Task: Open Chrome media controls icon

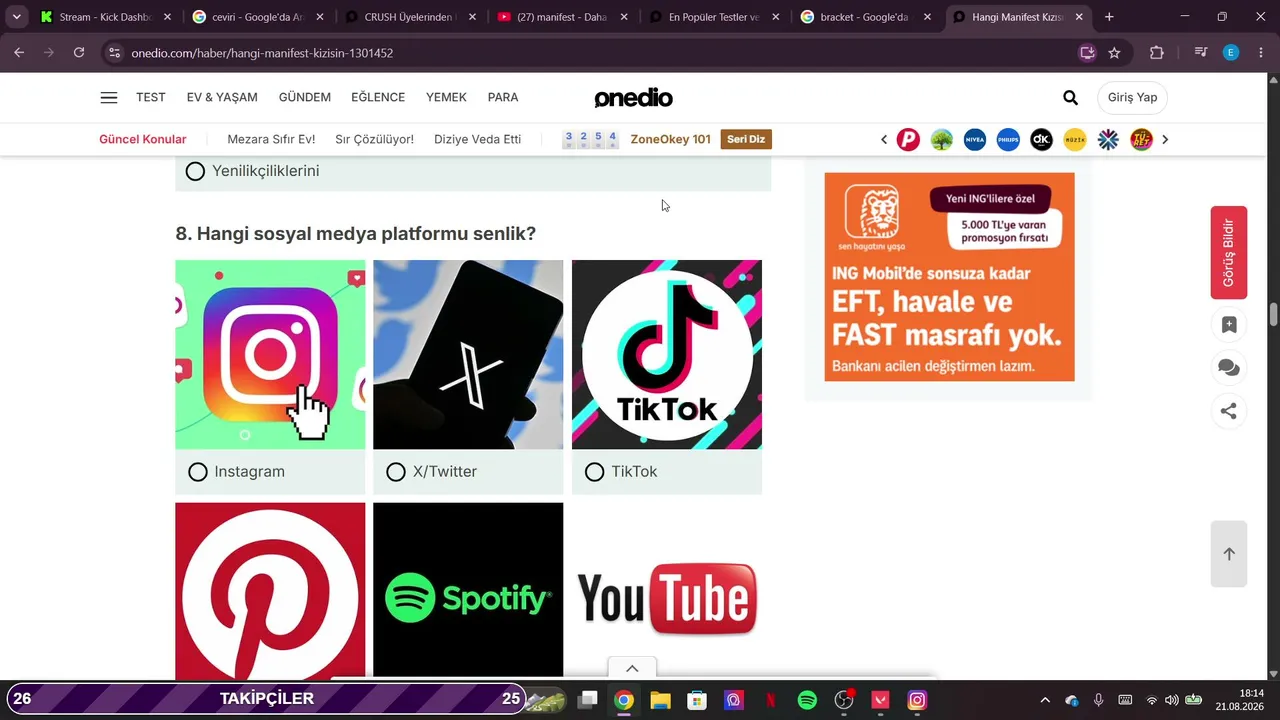Action: coord(1201,53)
